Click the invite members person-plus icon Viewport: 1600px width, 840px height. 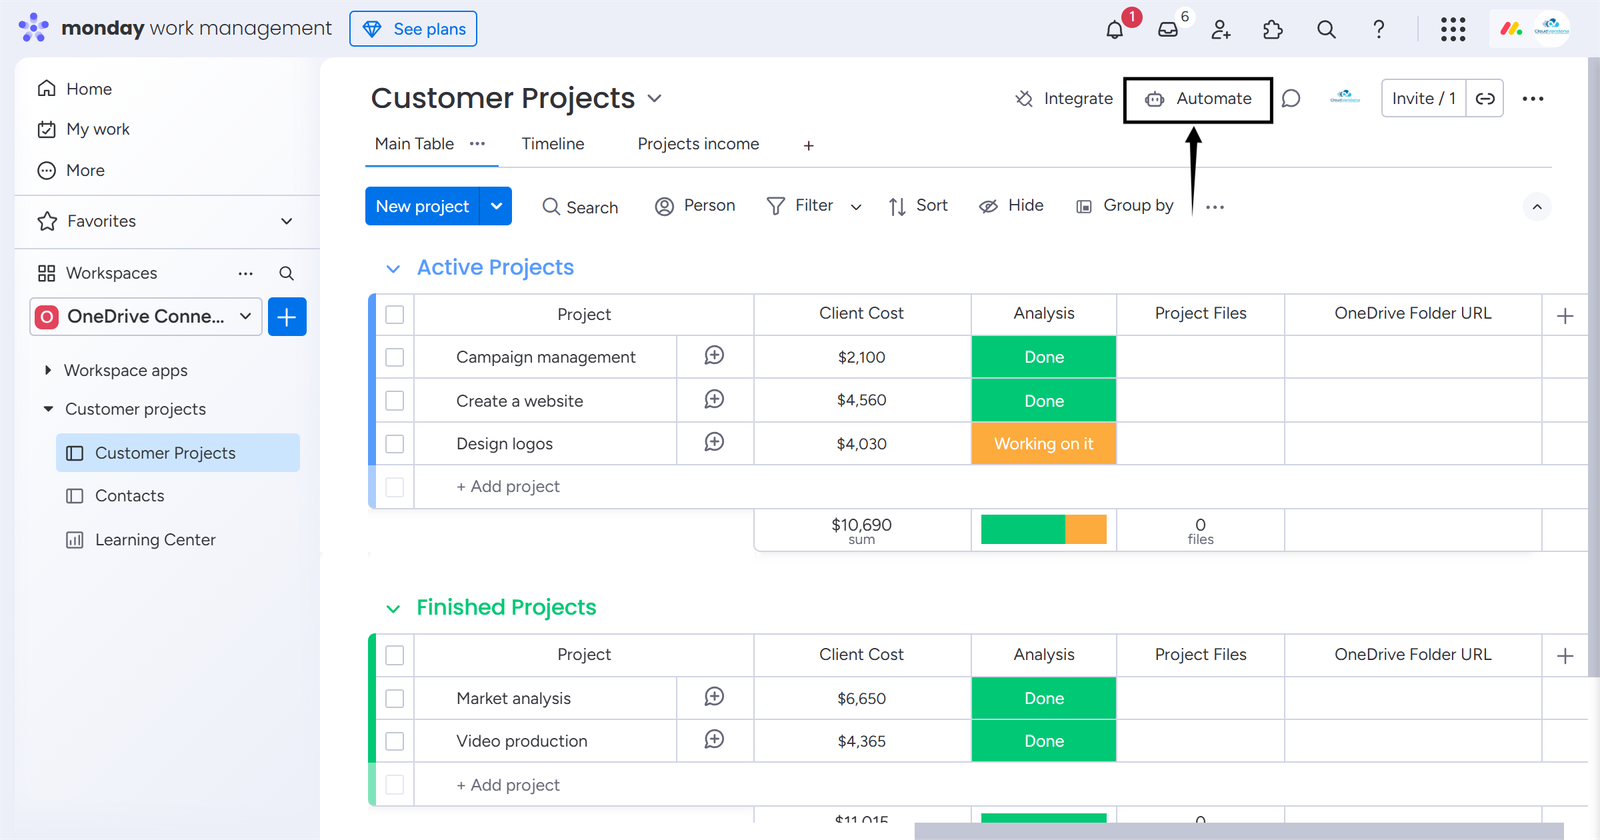point(1221,30)
